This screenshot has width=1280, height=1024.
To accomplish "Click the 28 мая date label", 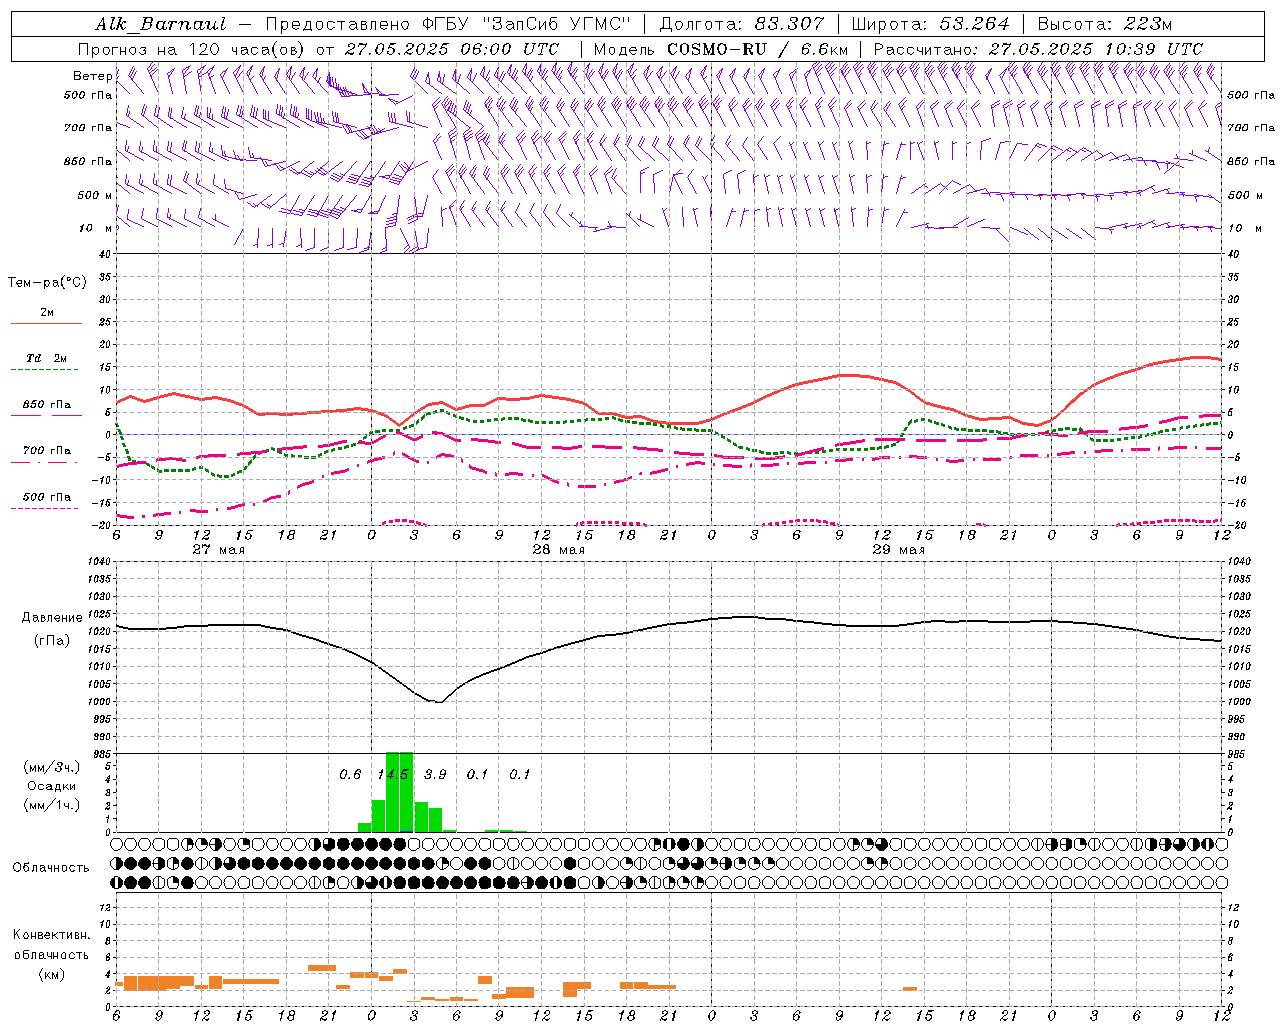I will pos(559,550).
